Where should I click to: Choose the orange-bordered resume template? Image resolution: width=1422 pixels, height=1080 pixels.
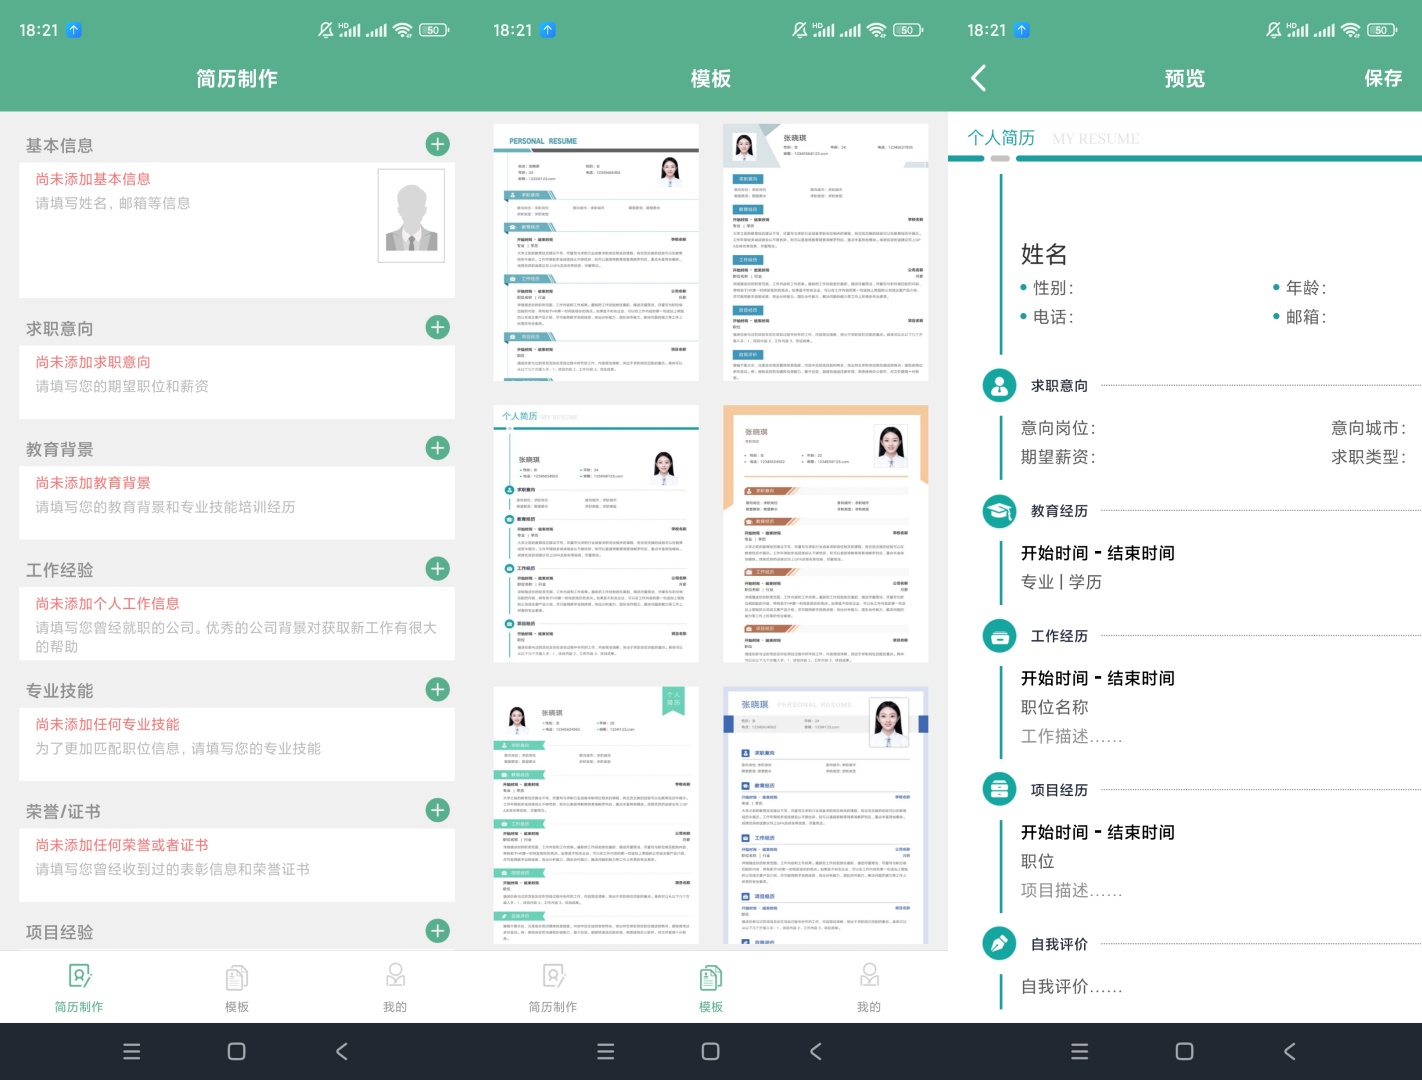pyautogui.click(x=825, y=533)
